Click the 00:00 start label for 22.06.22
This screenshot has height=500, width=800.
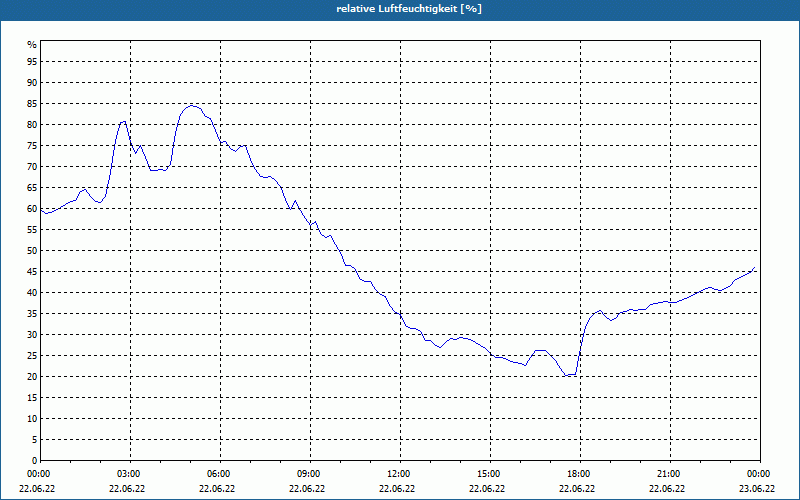pos(37,474)
